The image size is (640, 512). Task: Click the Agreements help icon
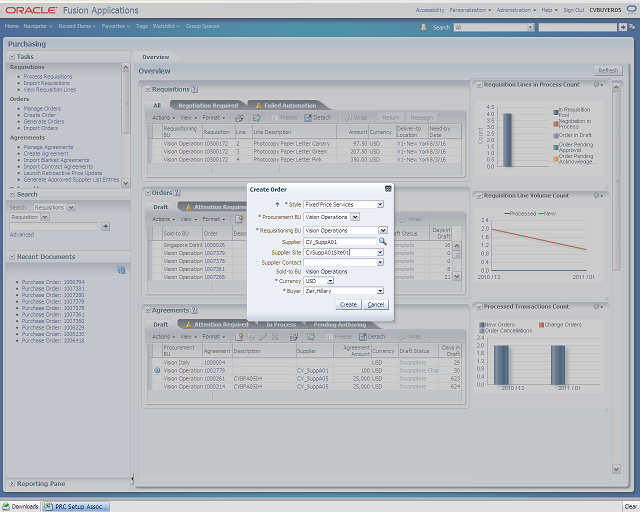(x=194, y=310)
